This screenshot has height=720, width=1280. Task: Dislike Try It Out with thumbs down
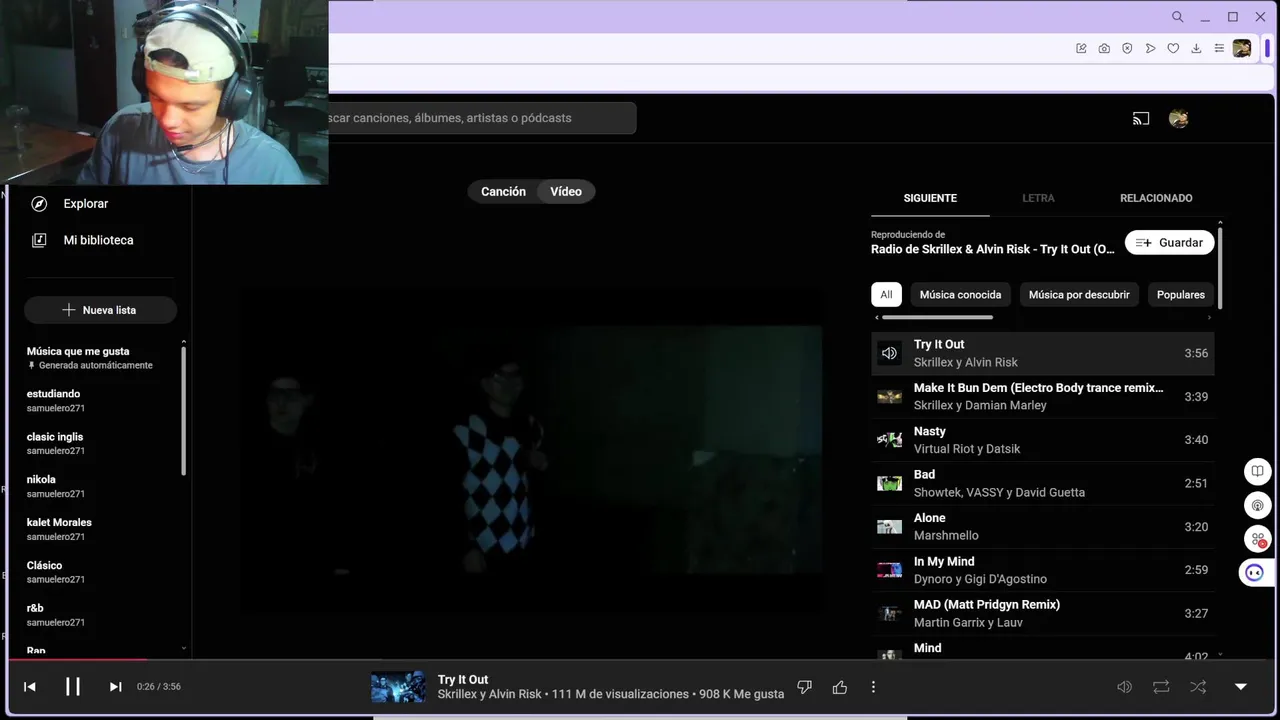805,687
